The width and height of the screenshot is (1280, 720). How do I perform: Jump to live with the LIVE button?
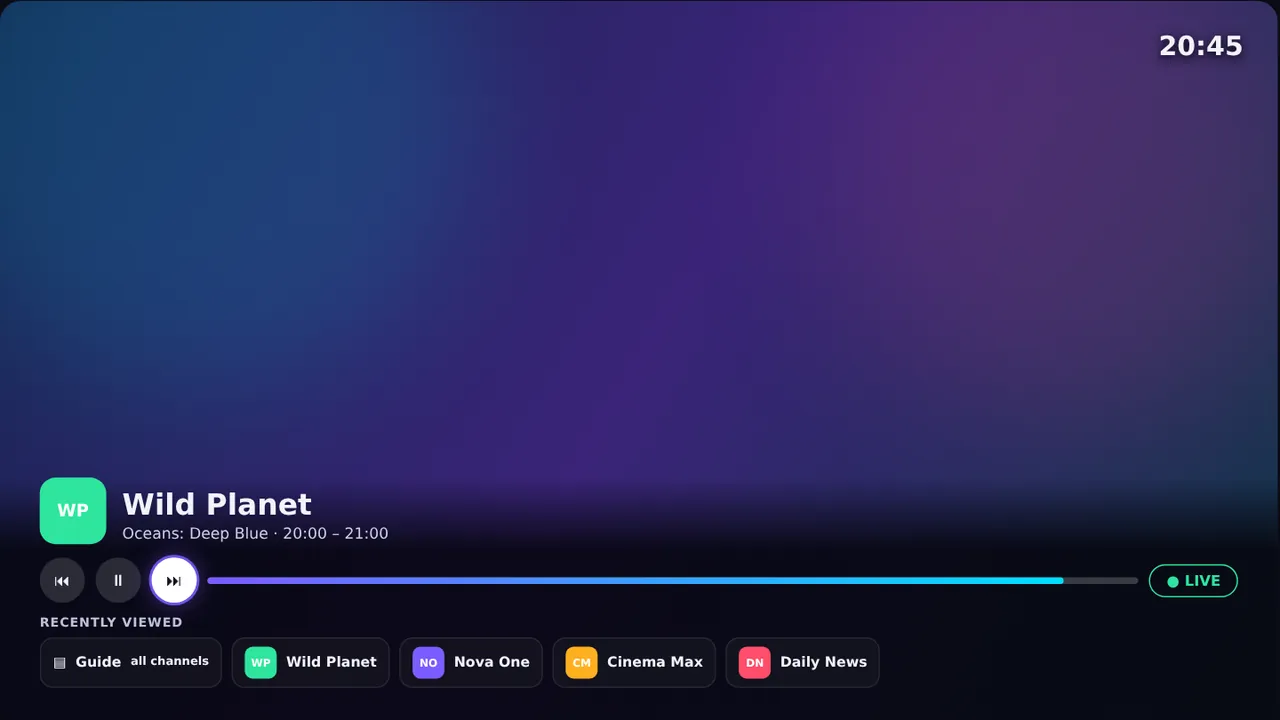tap(1193, 581)
